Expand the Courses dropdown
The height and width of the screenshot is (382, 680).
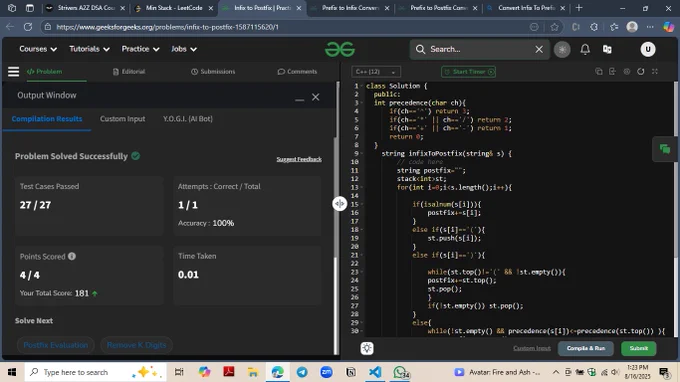(x=38, y=49)
